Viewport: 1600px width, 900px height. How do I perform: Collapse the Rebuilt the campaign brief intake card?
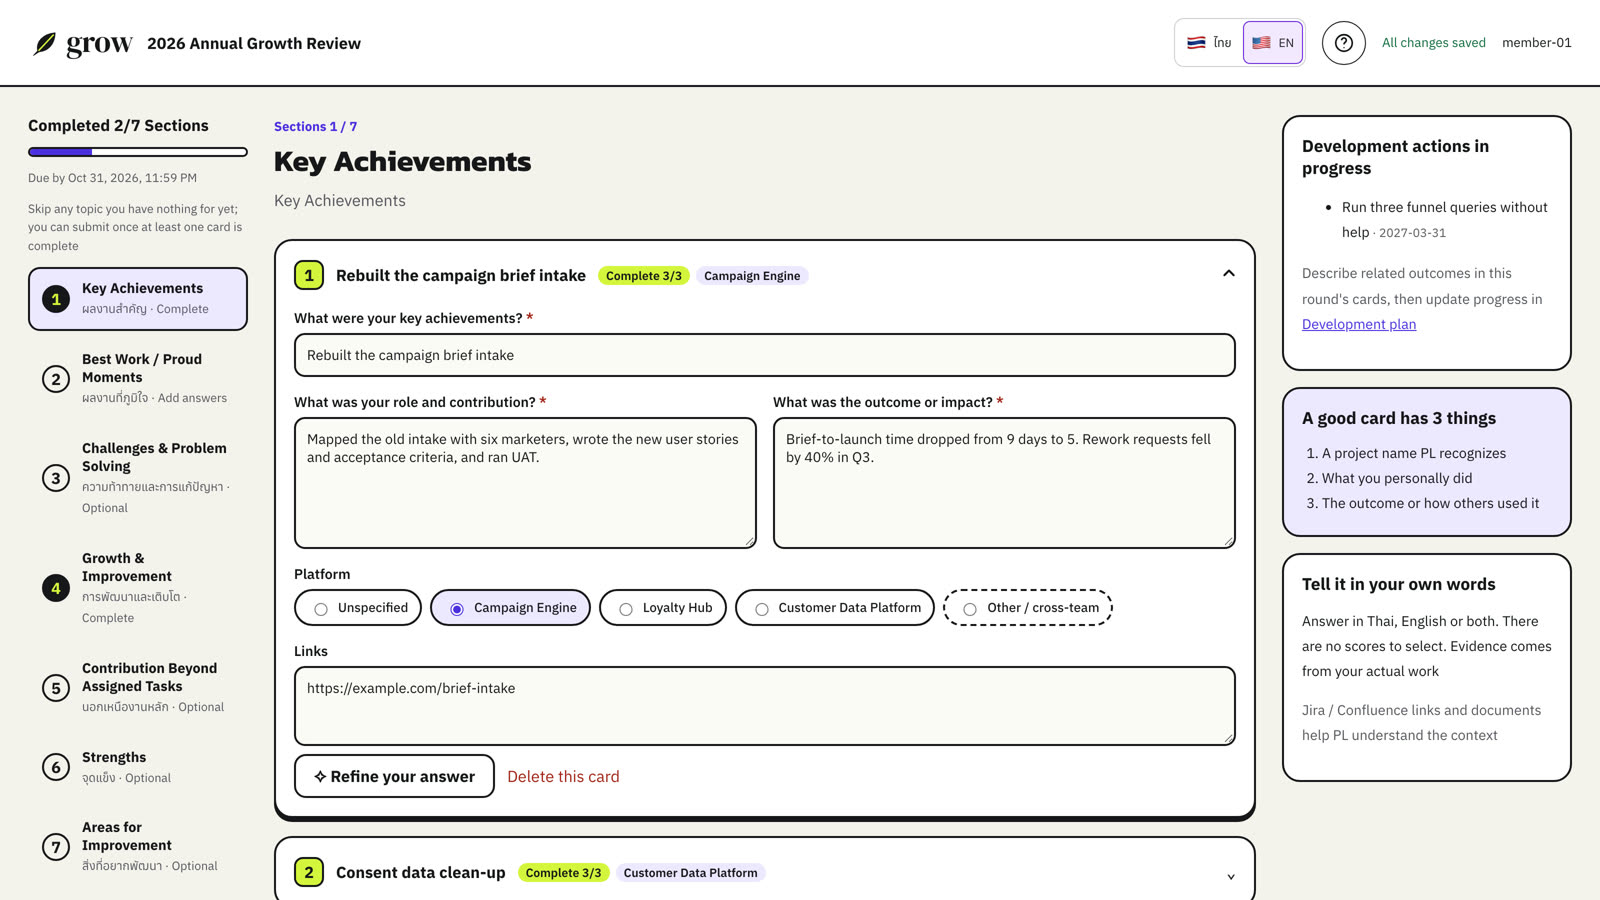1229,274
